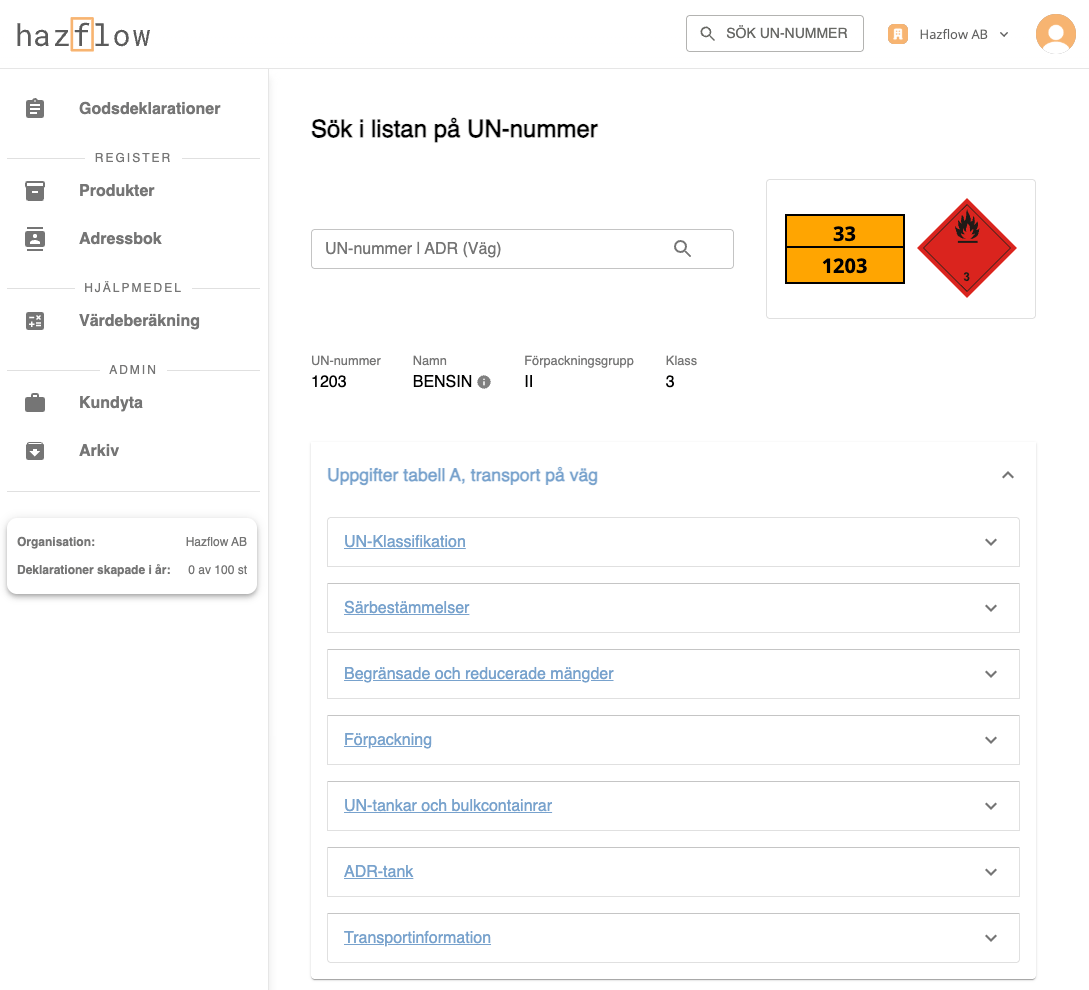Expand the UN-Klassifikation panel chevron

(x=991, y=542)
